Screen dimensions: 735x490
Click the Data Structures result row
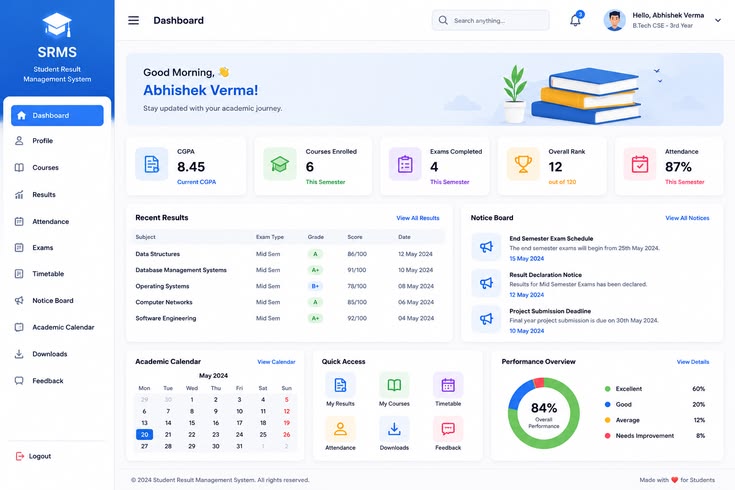(x=289, y=254)
